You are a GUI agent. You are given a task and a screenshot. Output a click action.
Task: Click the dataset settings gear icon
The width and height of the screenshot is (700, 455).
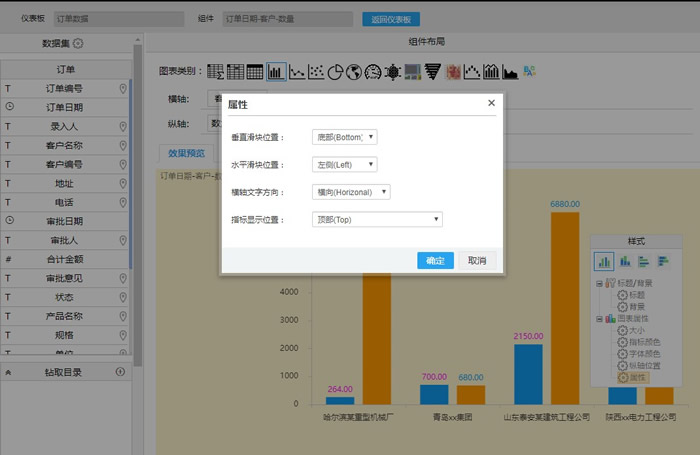point(78,43)
